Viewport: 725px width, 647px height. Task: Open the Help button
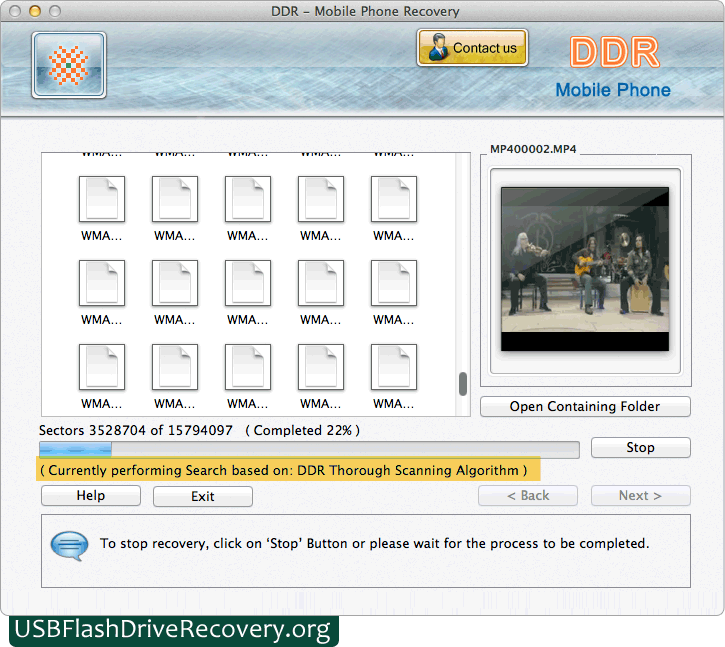point(91,495)
